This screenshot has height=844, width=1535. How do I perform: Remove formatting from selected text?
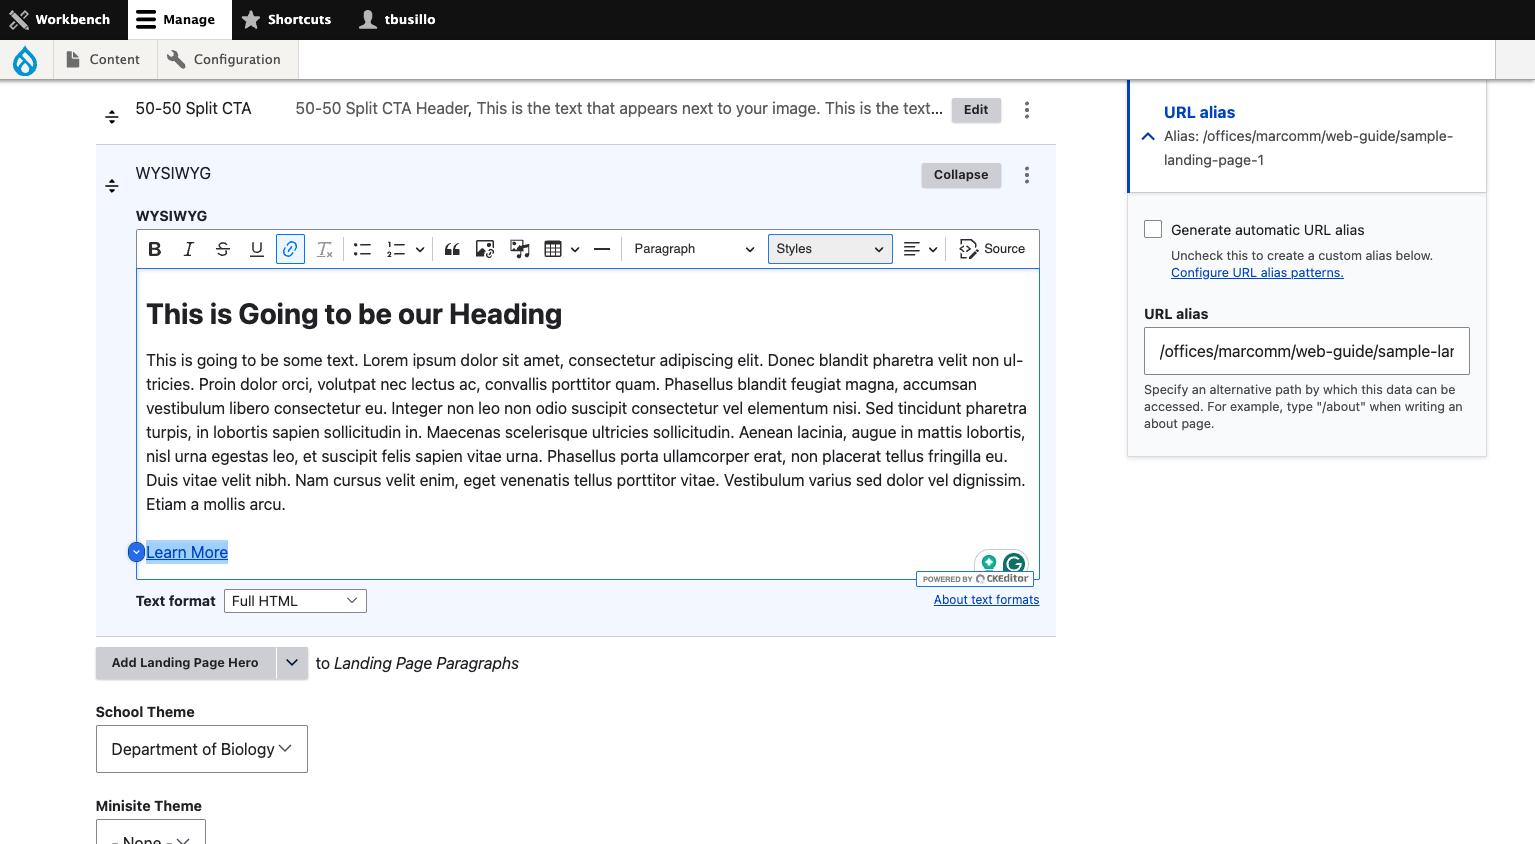pyautogui.click(x=325, y=249)
